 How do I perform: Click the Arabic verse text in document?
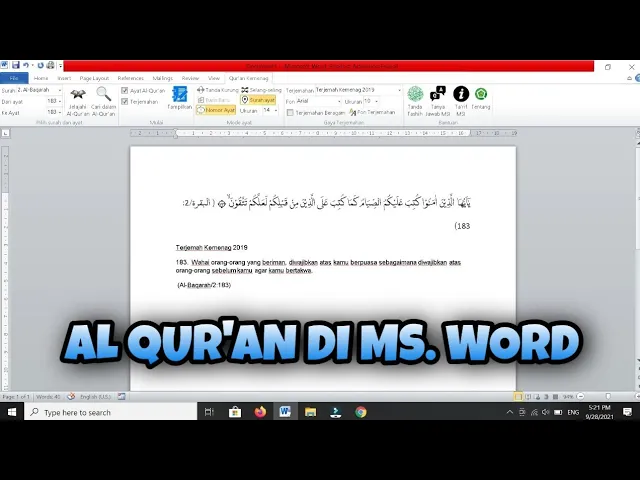[327, 202]
